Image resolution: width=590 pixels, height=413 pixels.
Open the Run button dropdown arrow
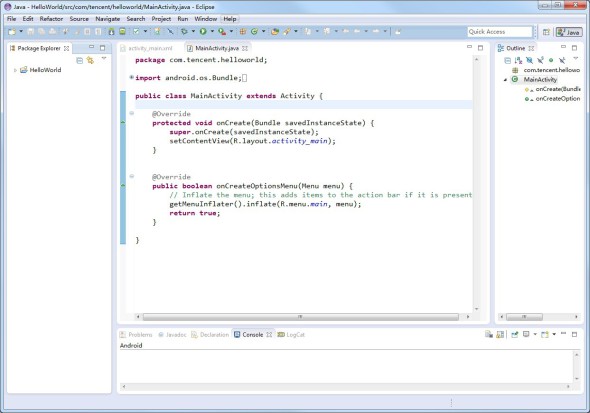coord(212,32)
